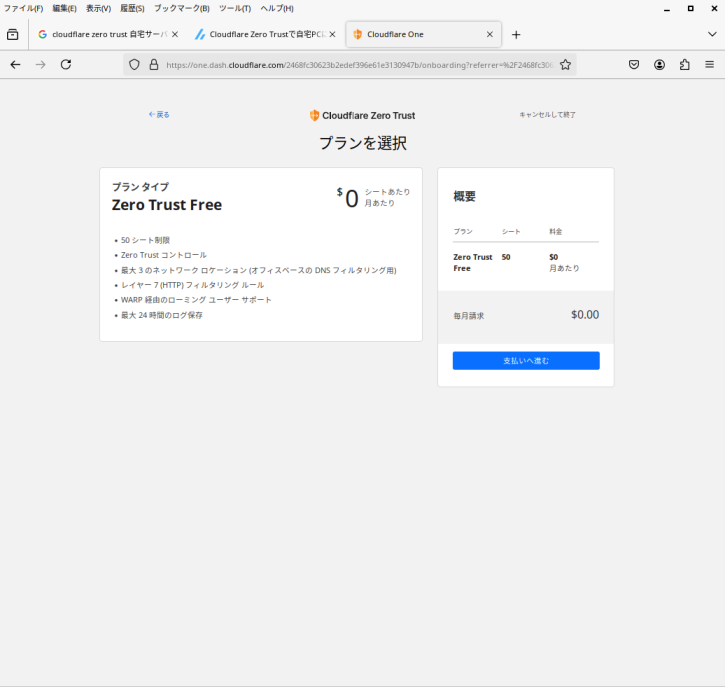
Task: Click the site security padlock icon
Action: pos(154,65)
